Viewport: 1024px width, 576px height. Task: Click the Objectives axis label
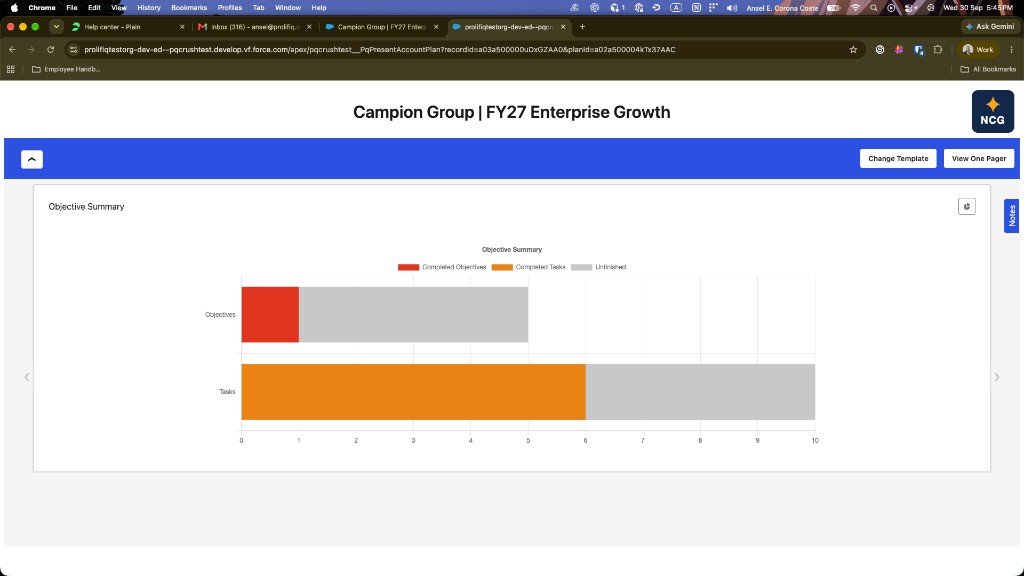[220, 315]
